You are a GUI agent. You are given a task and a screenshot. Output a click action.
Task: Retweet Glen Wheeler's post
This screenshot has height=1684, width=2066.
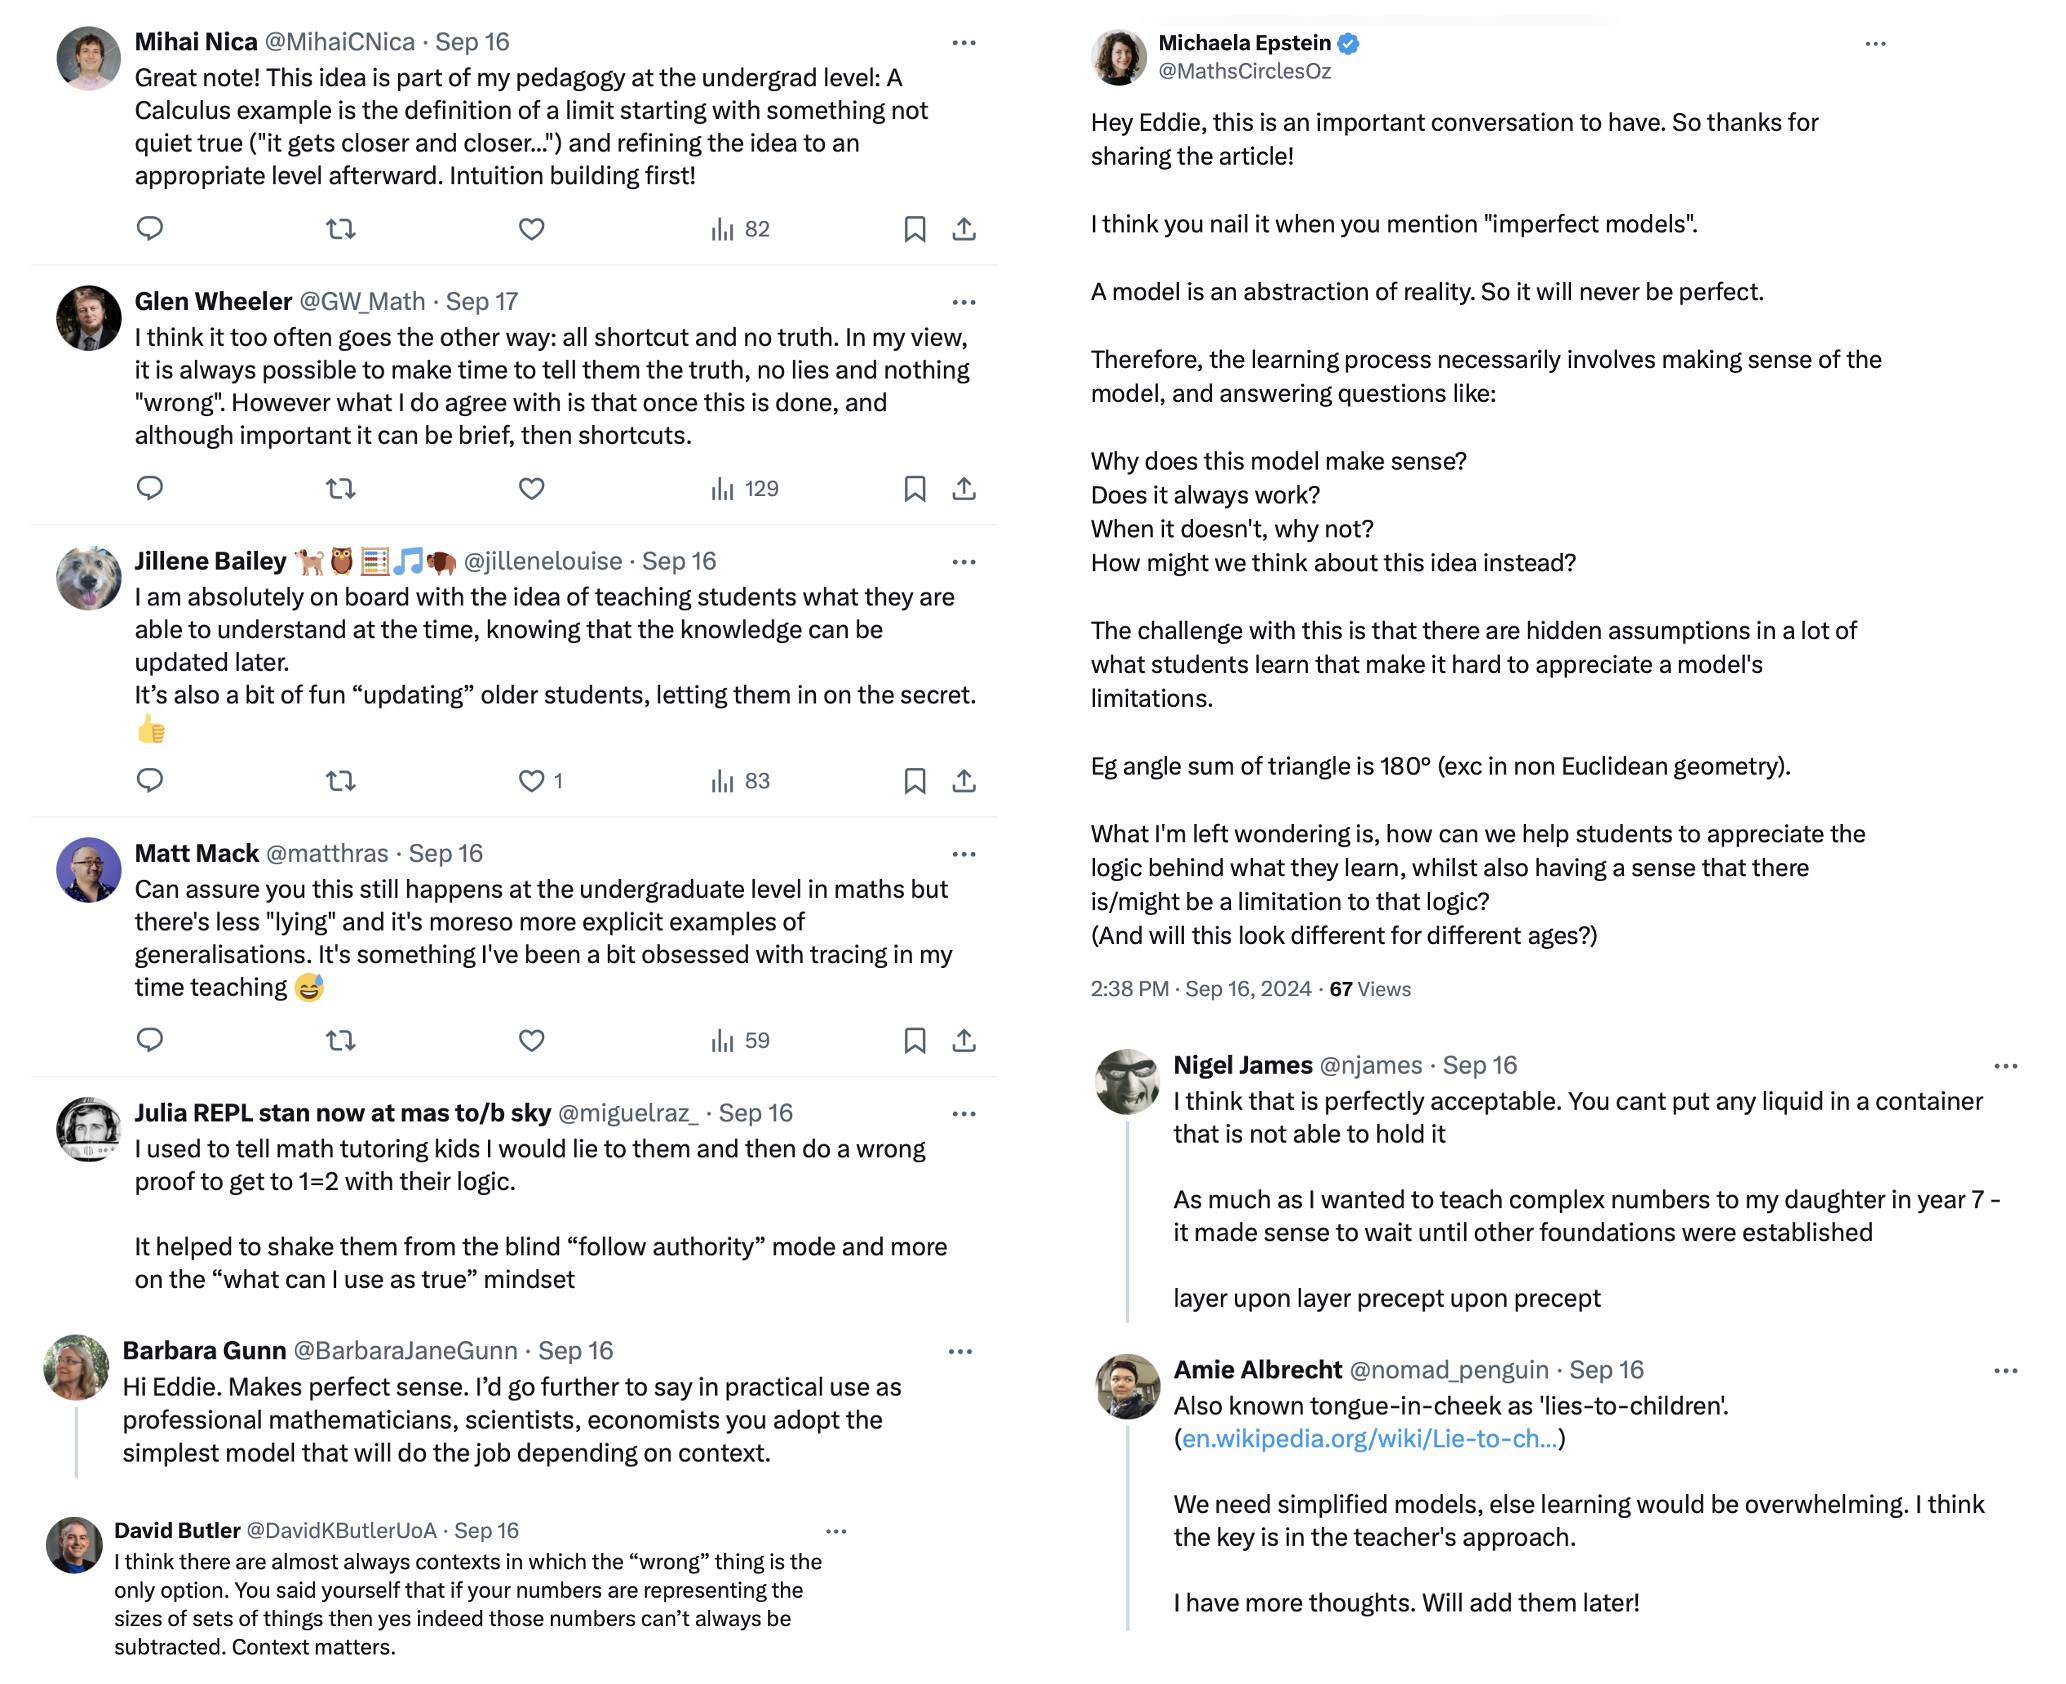pos(341,489)
